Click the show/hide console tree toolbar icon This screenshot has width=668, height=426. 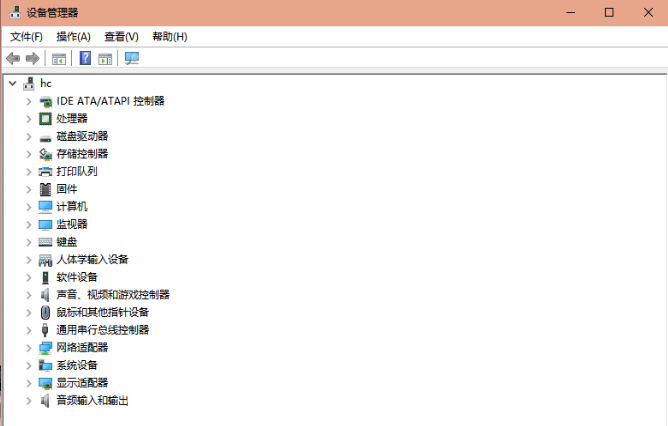[59, 59]
